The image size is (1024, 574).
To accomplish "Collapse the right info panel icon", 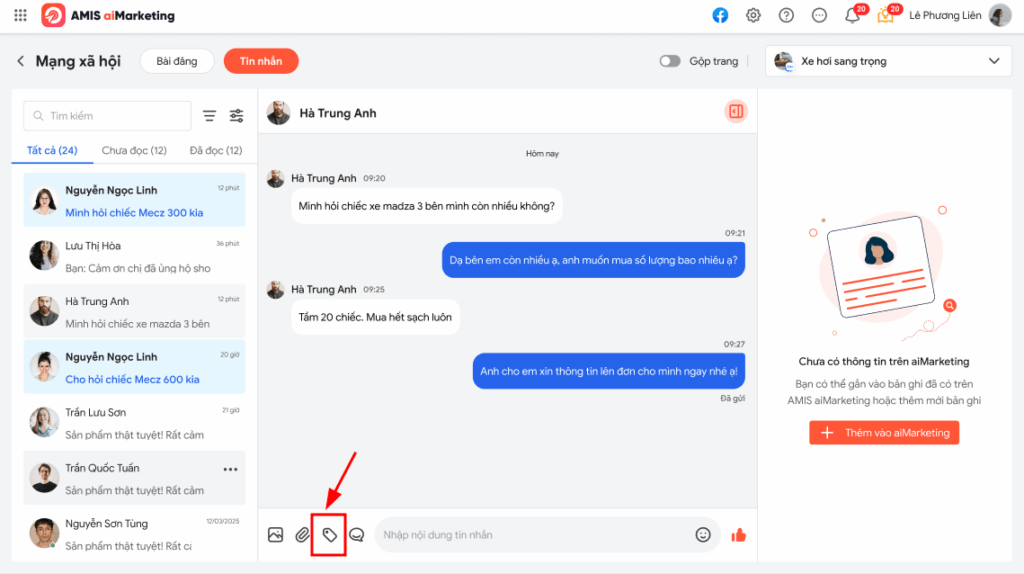I will point(736,112).
